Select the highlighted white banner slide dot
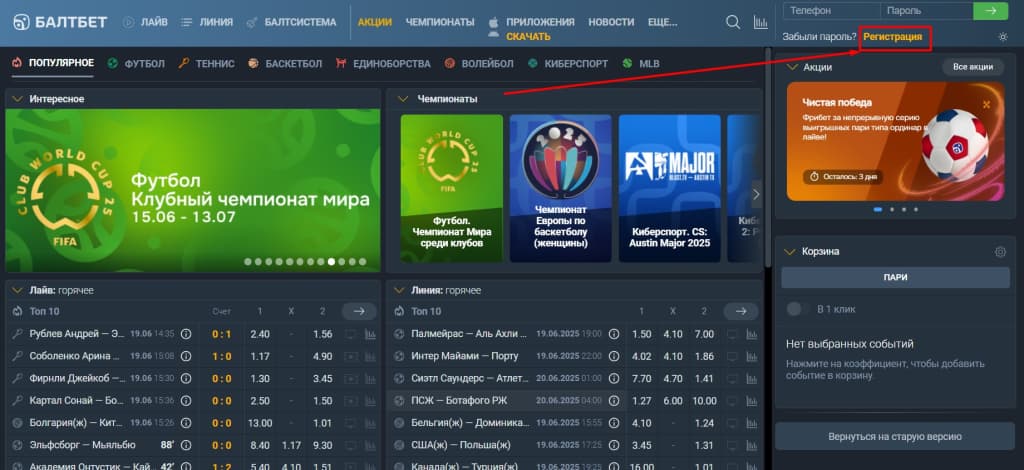1024x470 pixels. (x=332, y=262)
